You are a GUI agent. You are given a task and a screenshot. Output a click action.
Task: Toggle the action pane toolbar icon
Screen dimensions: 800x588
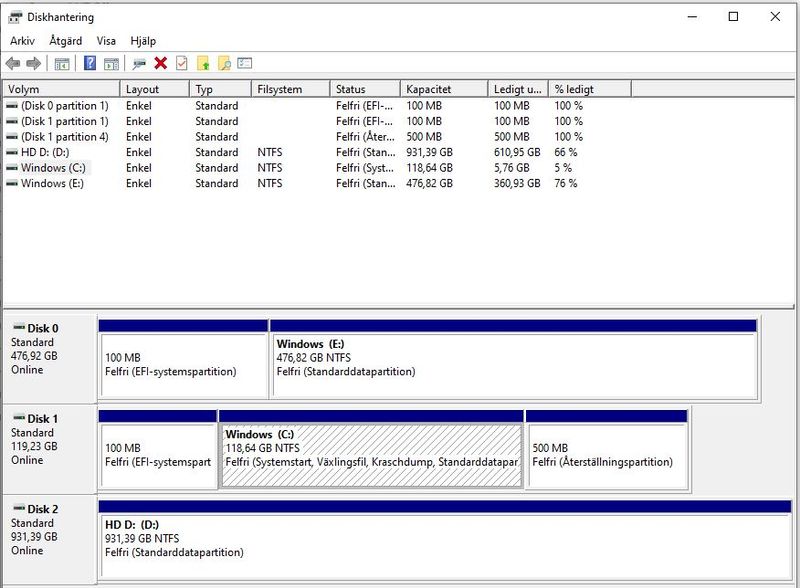pyautogui.click(x=111, y=64)
